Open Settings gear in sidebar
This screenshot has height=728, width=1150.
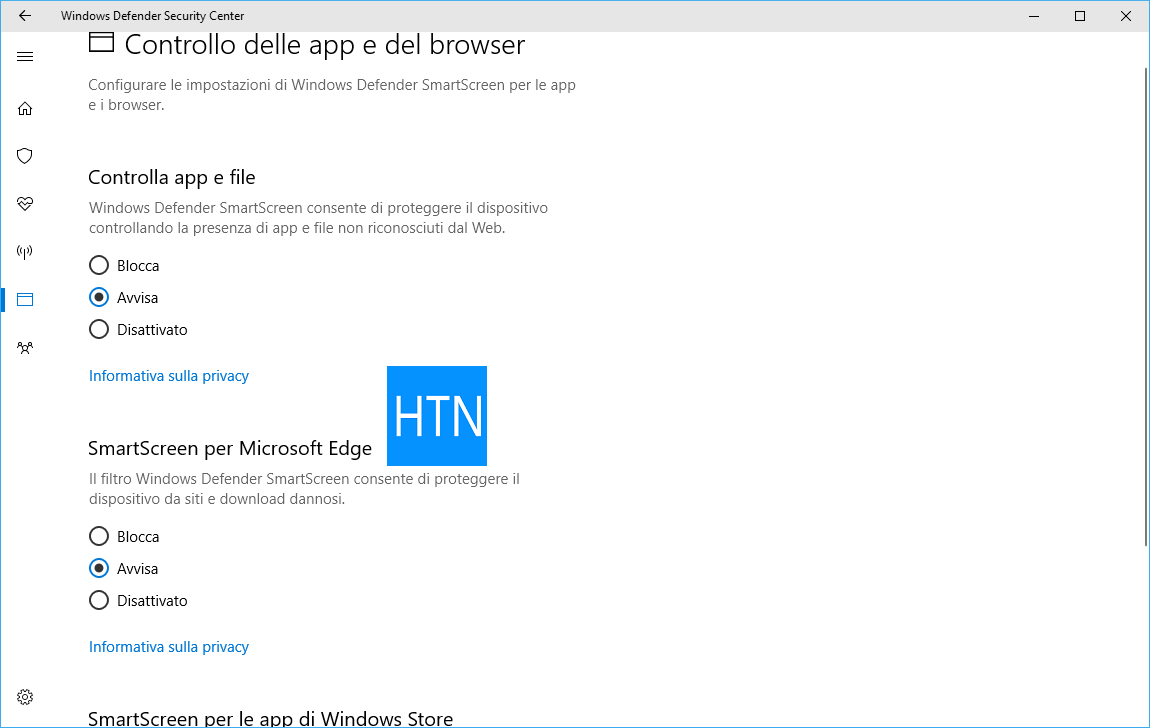point(25,696)
